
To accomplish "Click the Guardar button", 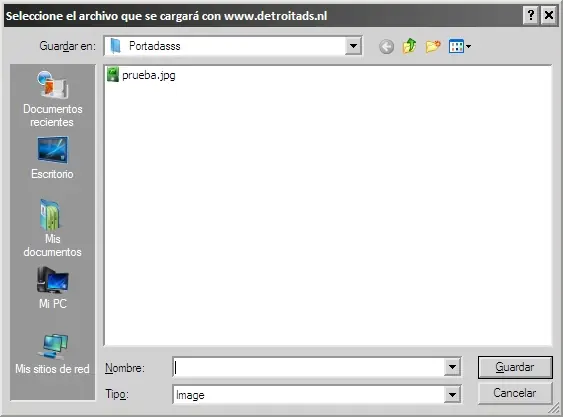I will (515, 367).
